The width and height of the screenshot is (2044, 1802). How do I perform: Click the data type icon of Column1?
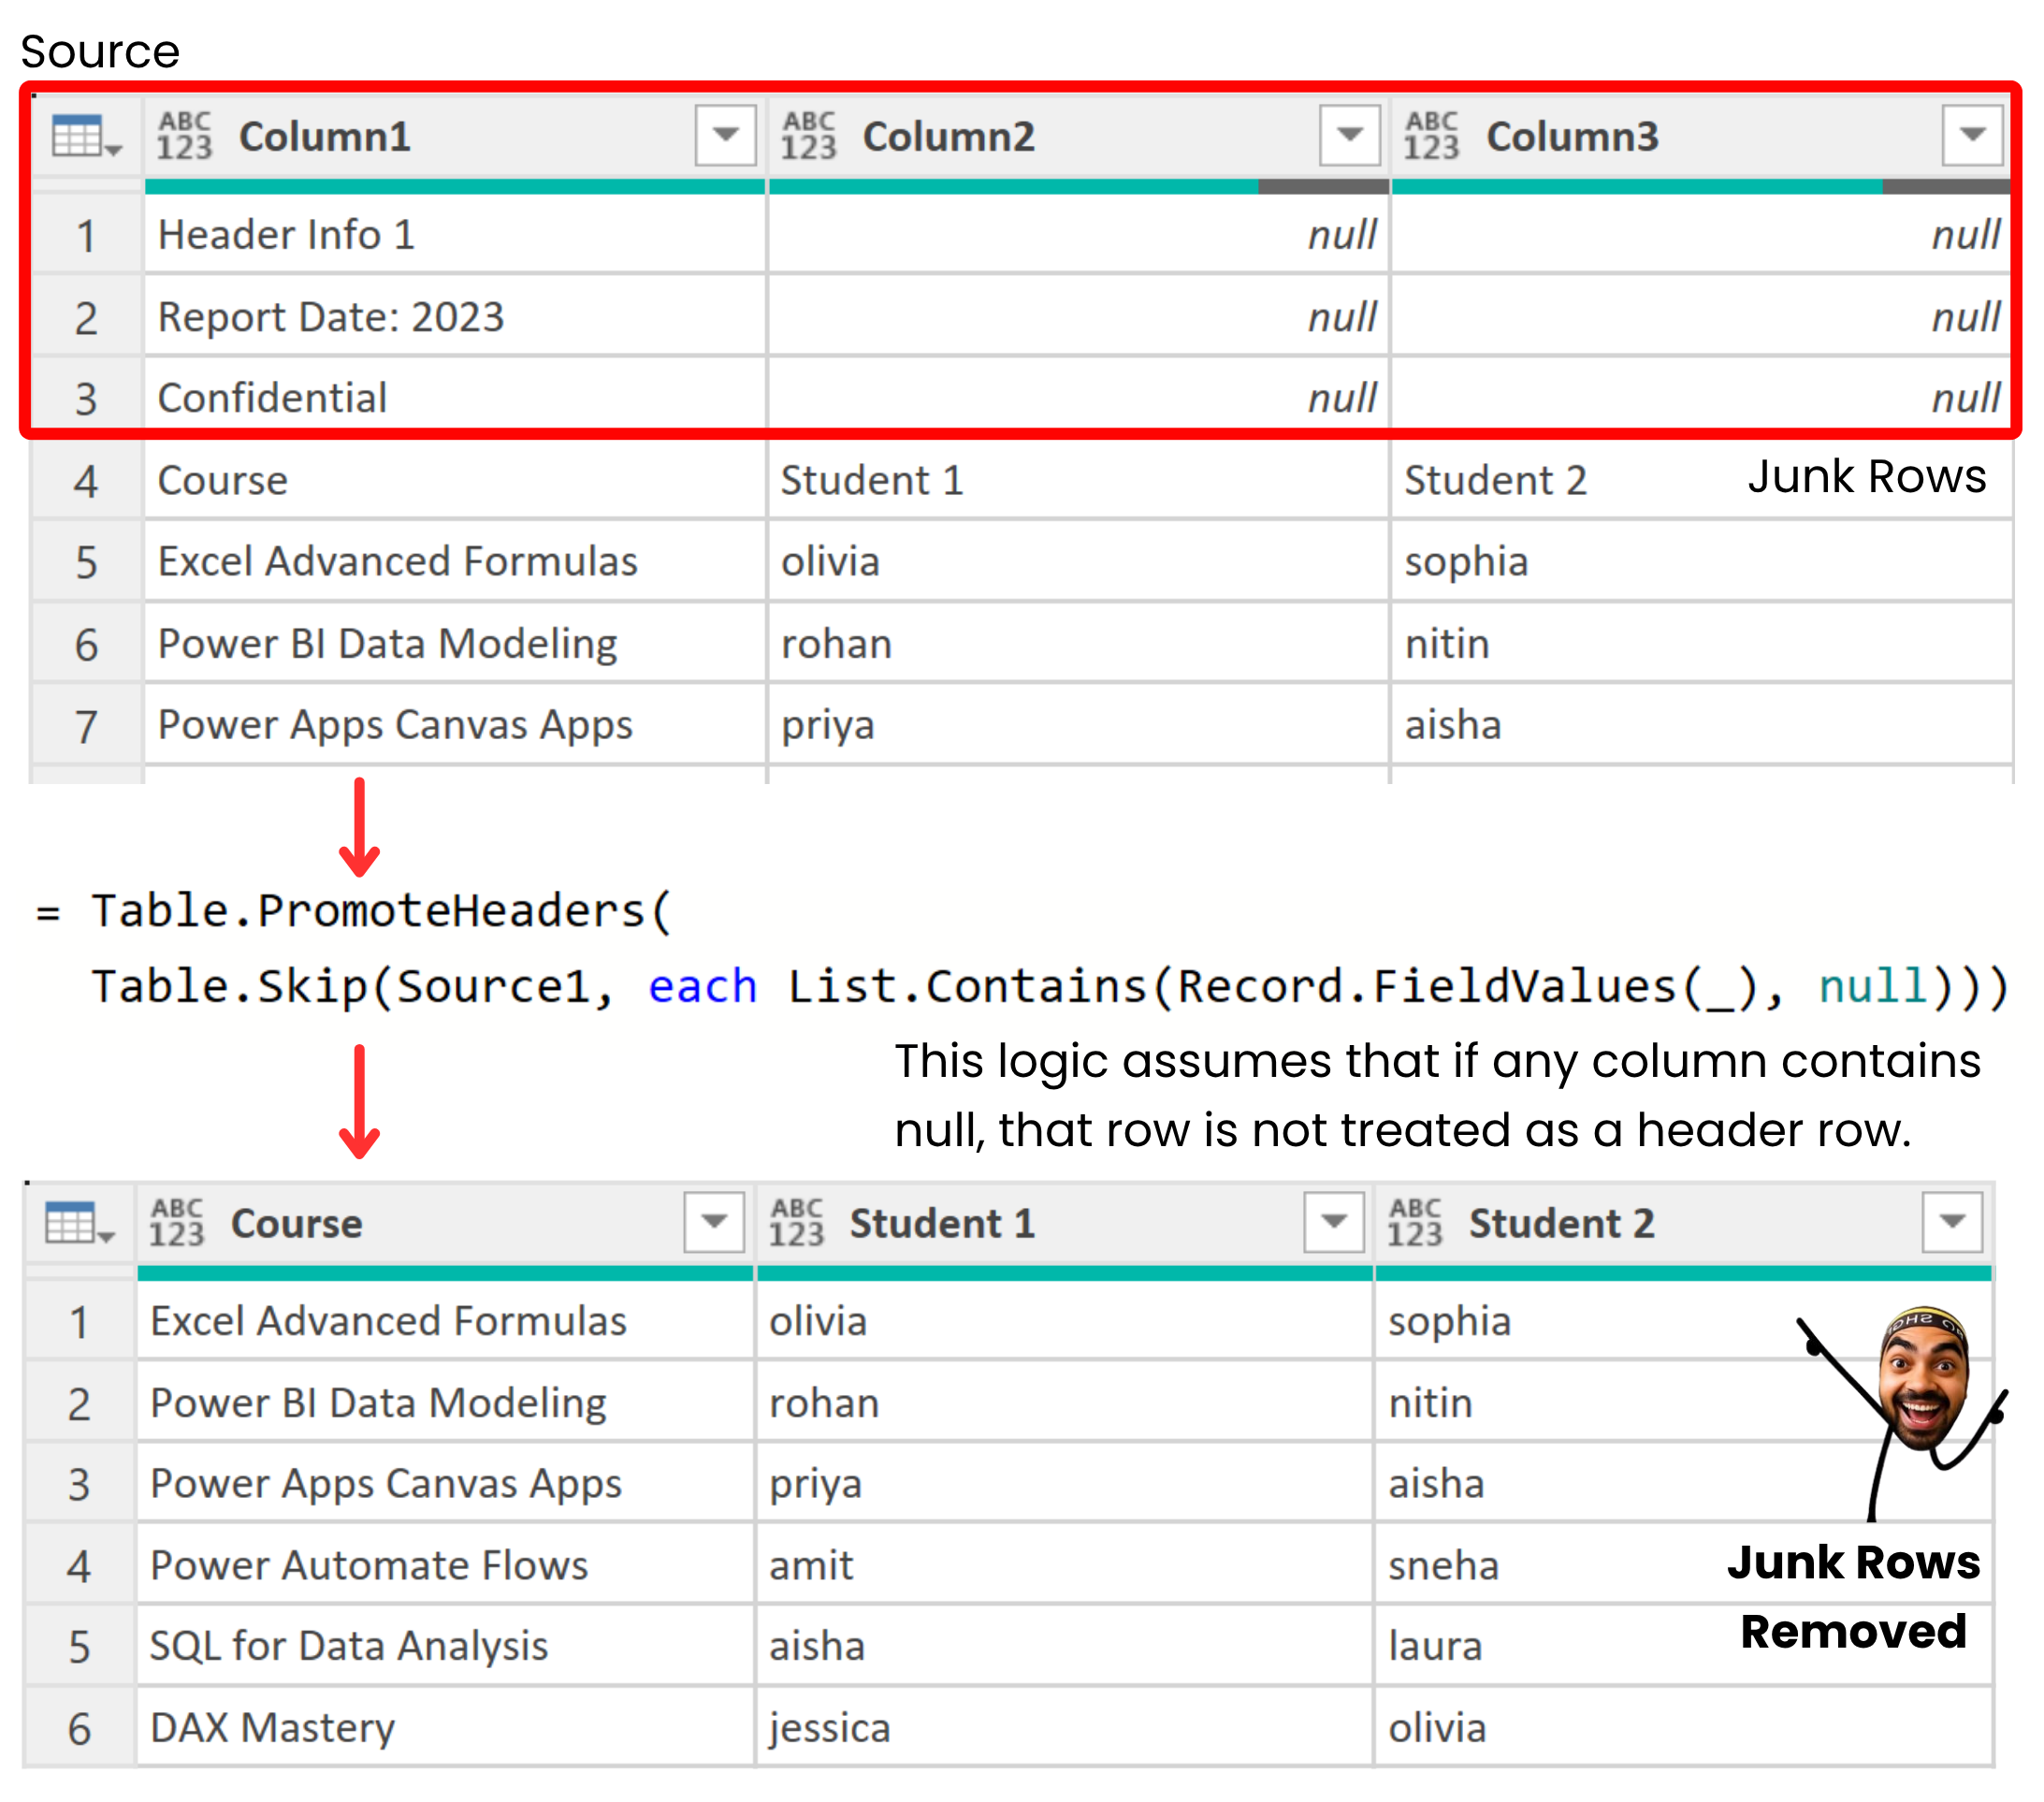(185, 136)
